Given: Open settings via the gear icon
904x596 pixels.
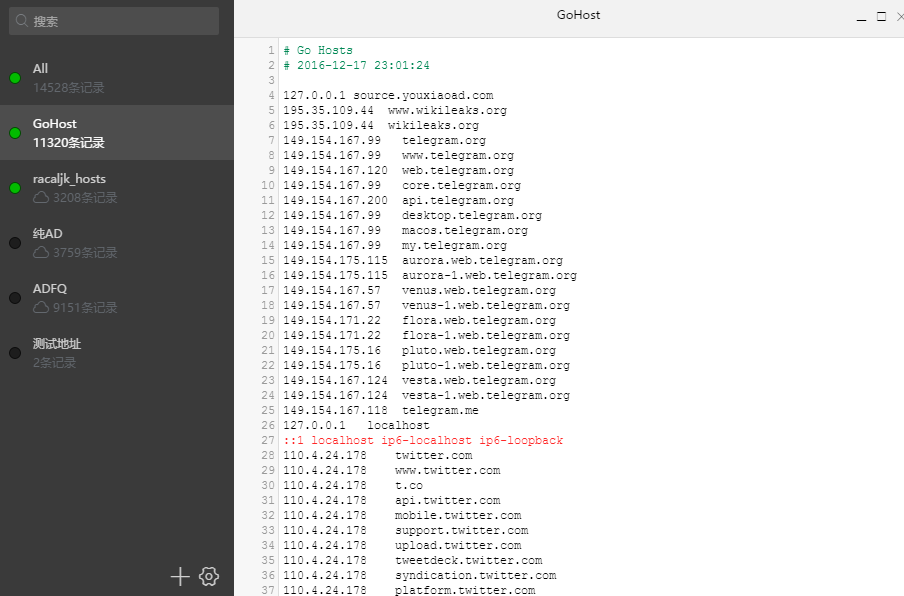Looking at the screenshot, I should 209,576.
